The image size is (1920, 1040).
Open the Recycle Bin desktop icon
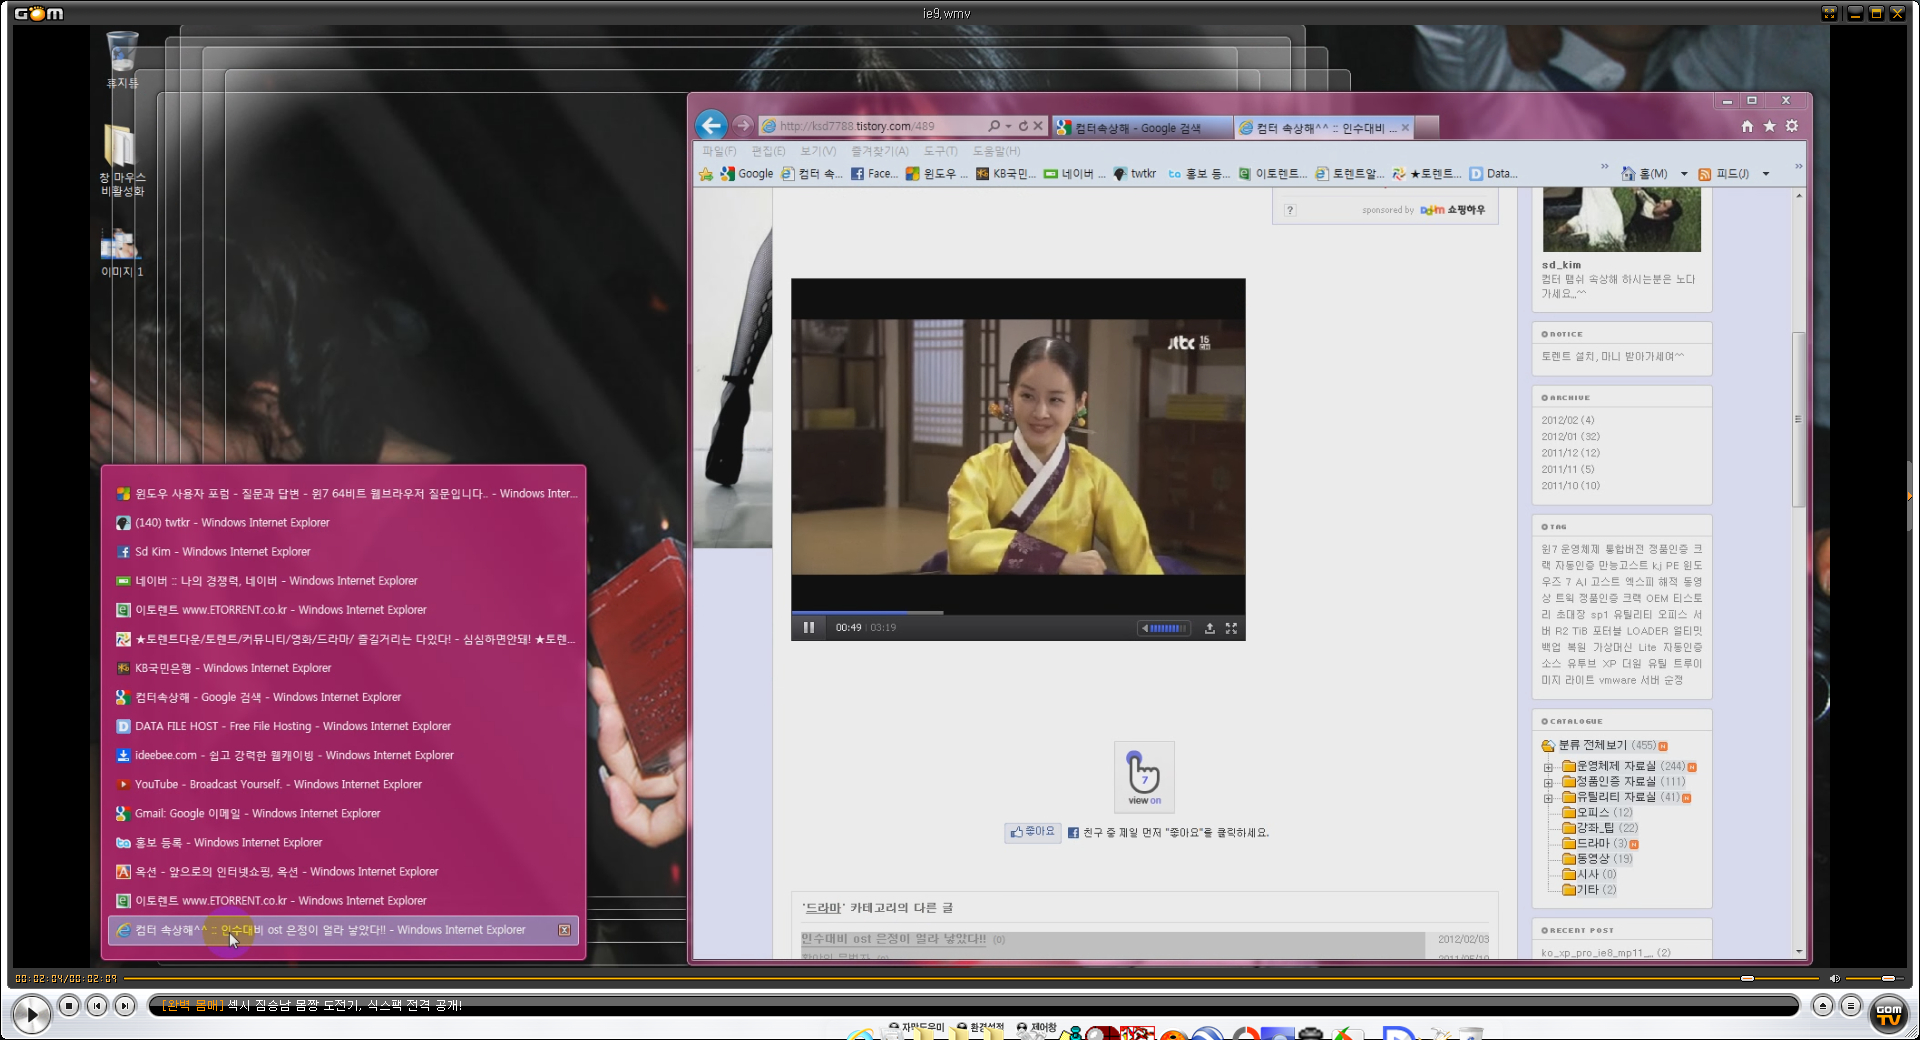(x=122, y=58)
